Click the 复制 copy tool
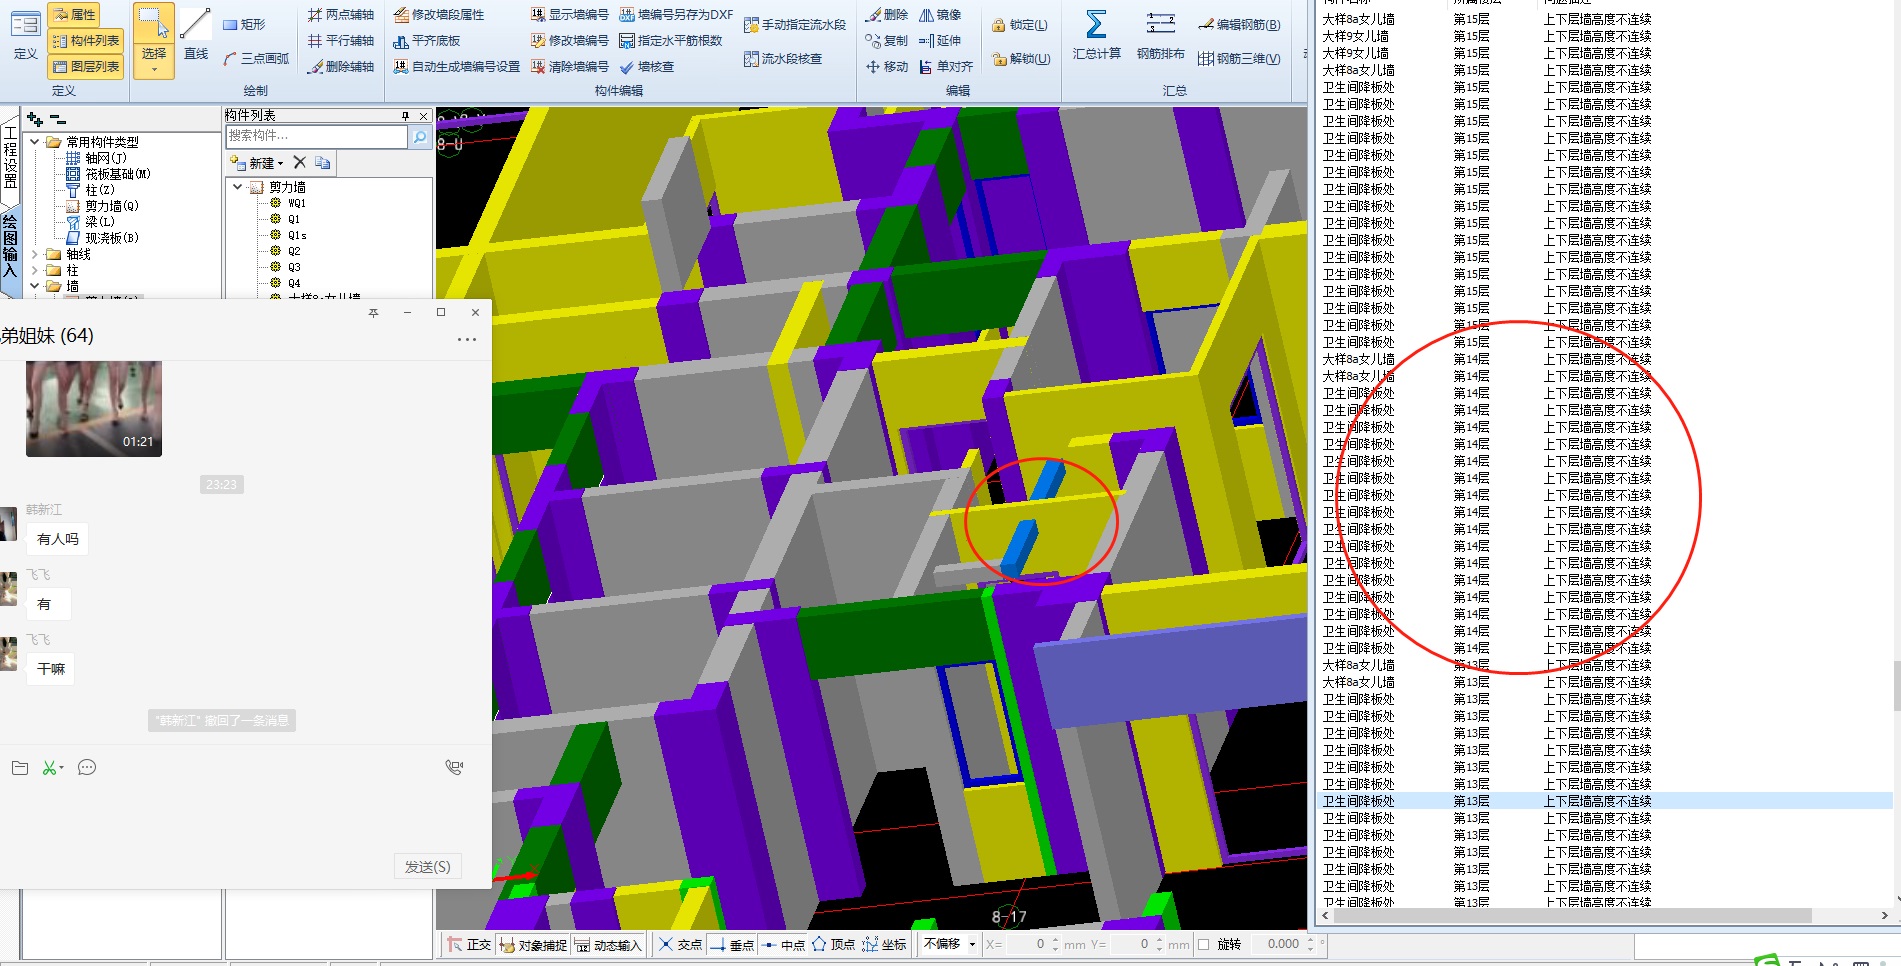Image resolution: width=1901 pixels, height=966 pixels. (x=887, y=40)
